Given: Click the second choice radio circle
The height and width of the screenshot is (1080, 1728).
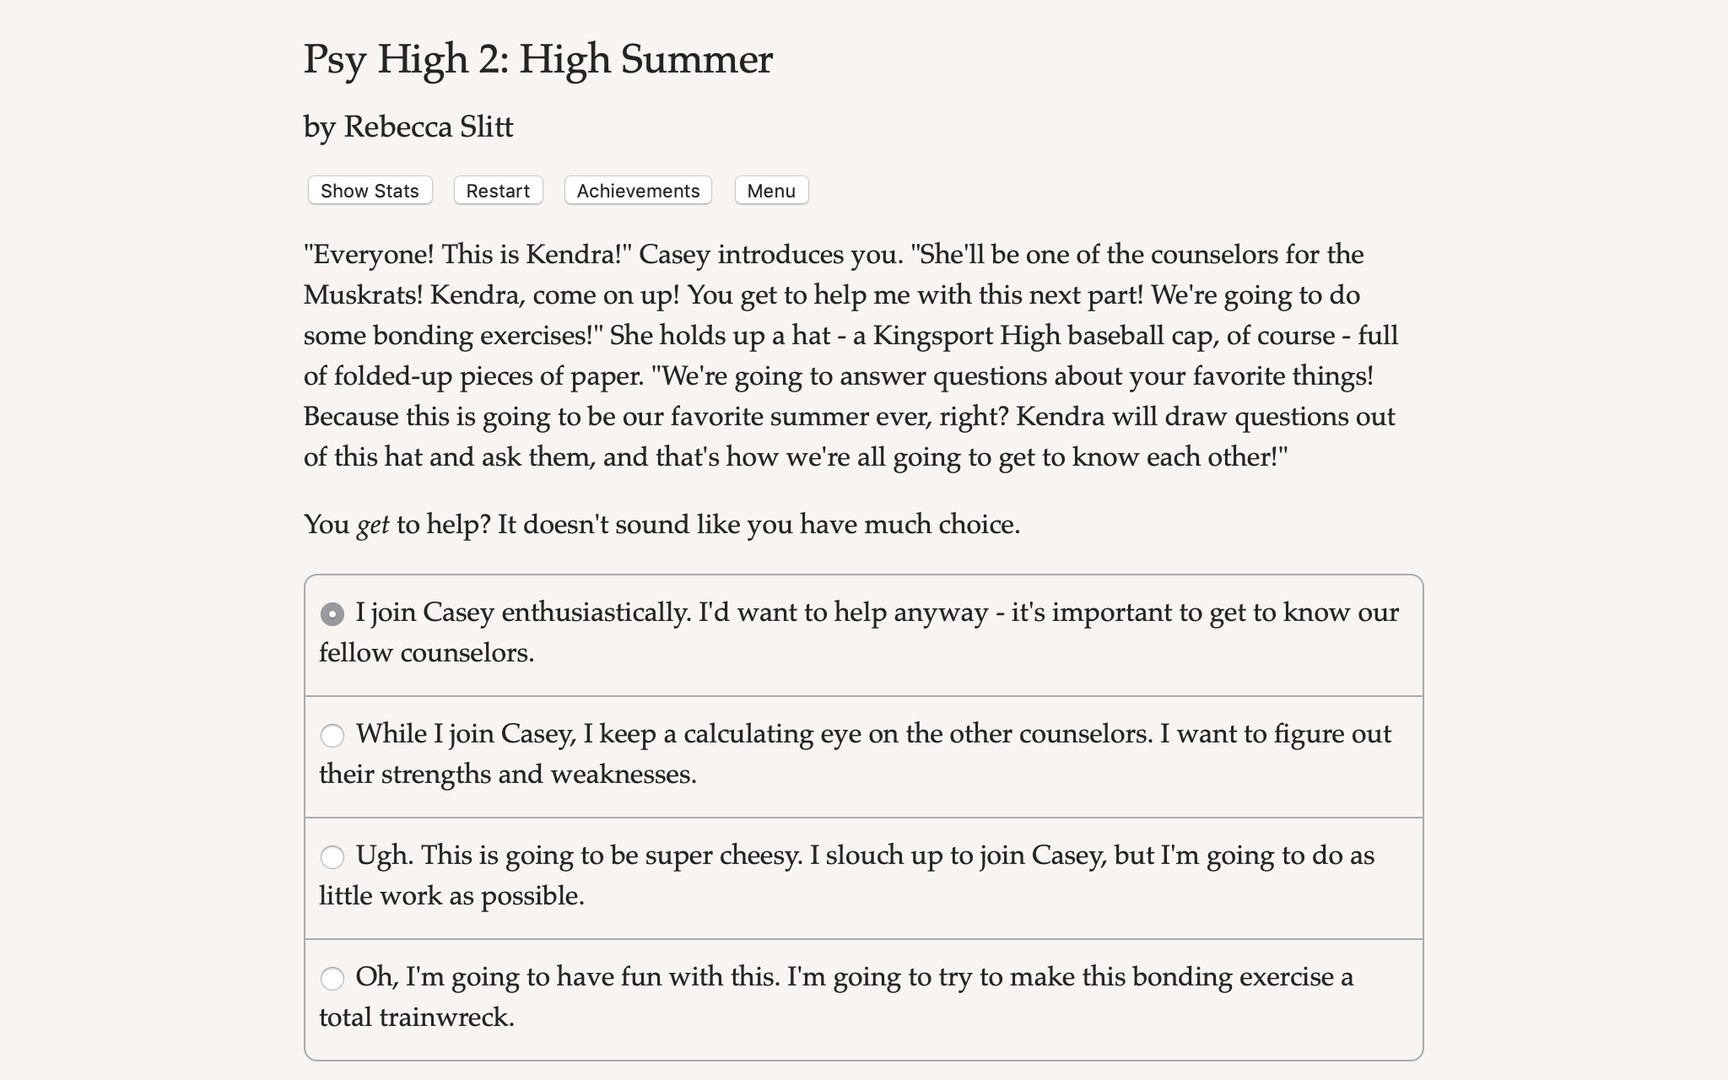Looking at the screenshot, I should [x=332, y=735].
